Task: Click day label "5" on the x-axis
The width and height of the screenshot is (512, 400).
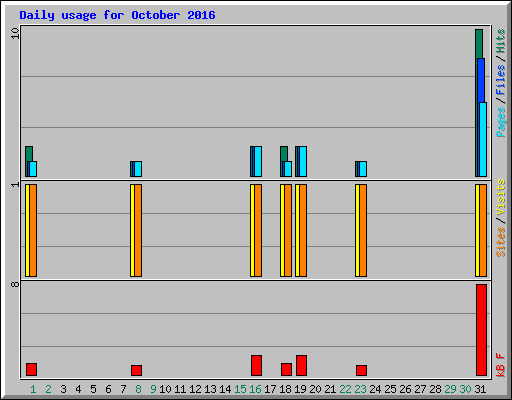Action: pyautogui.click(x=93, y=389)
